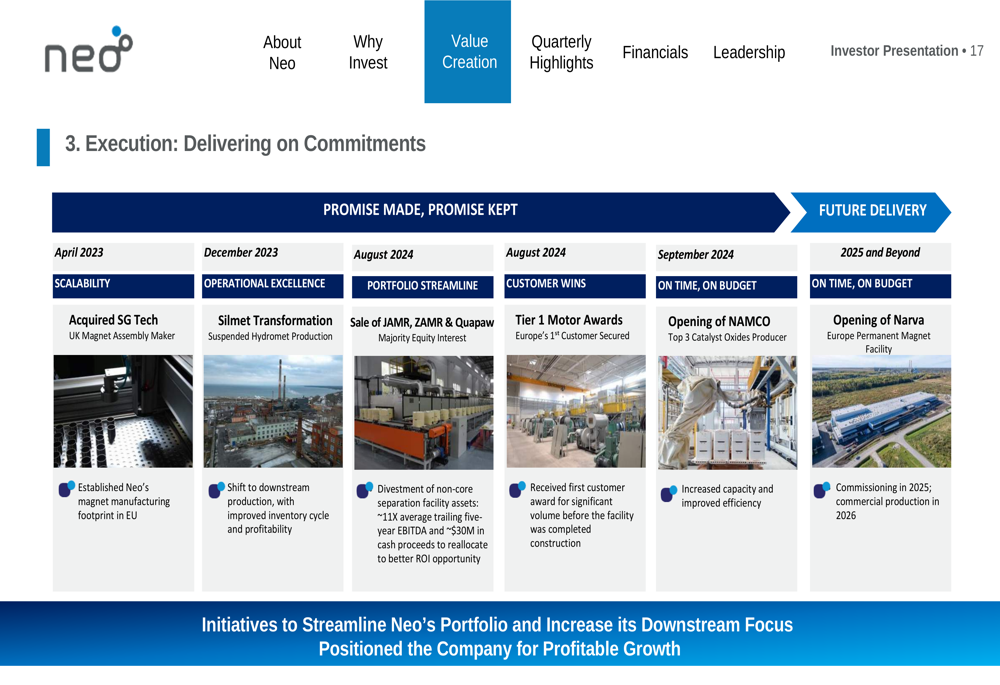Open the Tier 1 motor factory floor photo

pos(576,411)
